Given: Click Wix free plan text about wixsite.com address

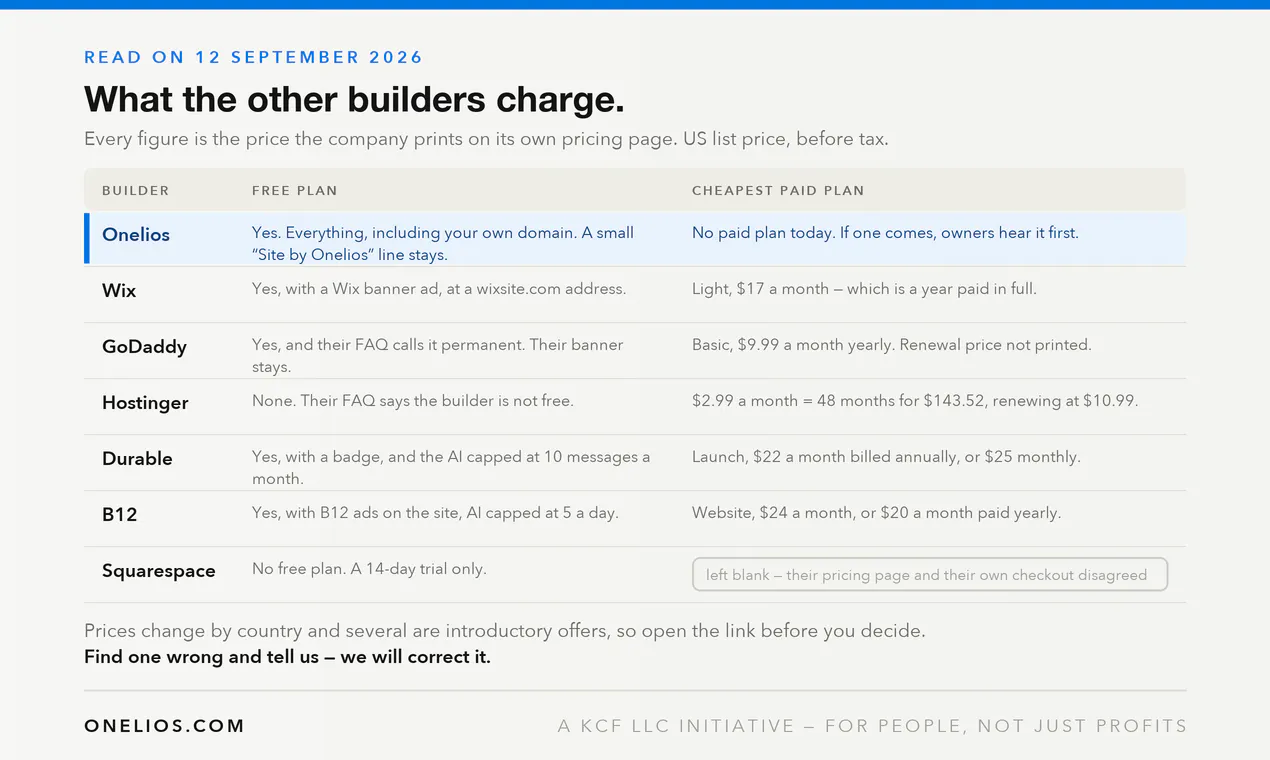Looking at the screenshot, I should click(x=439, y=289).
